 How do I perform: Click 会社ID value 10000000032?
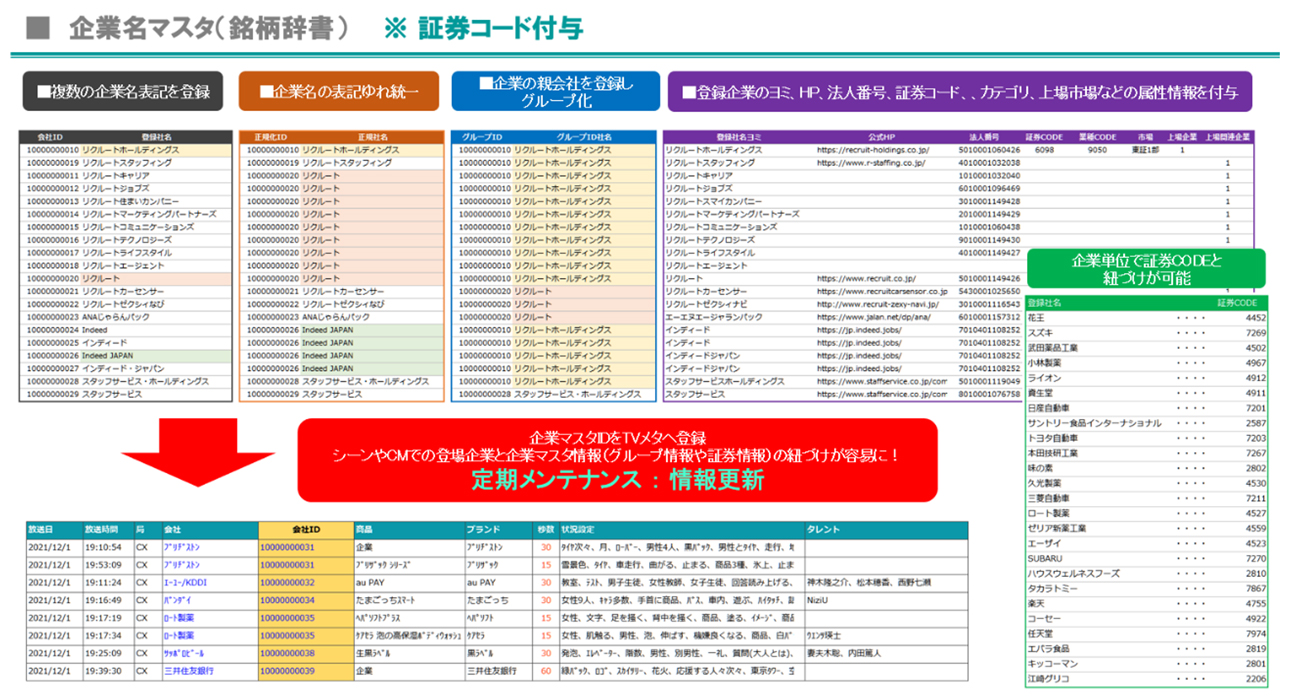coord(288,582)
